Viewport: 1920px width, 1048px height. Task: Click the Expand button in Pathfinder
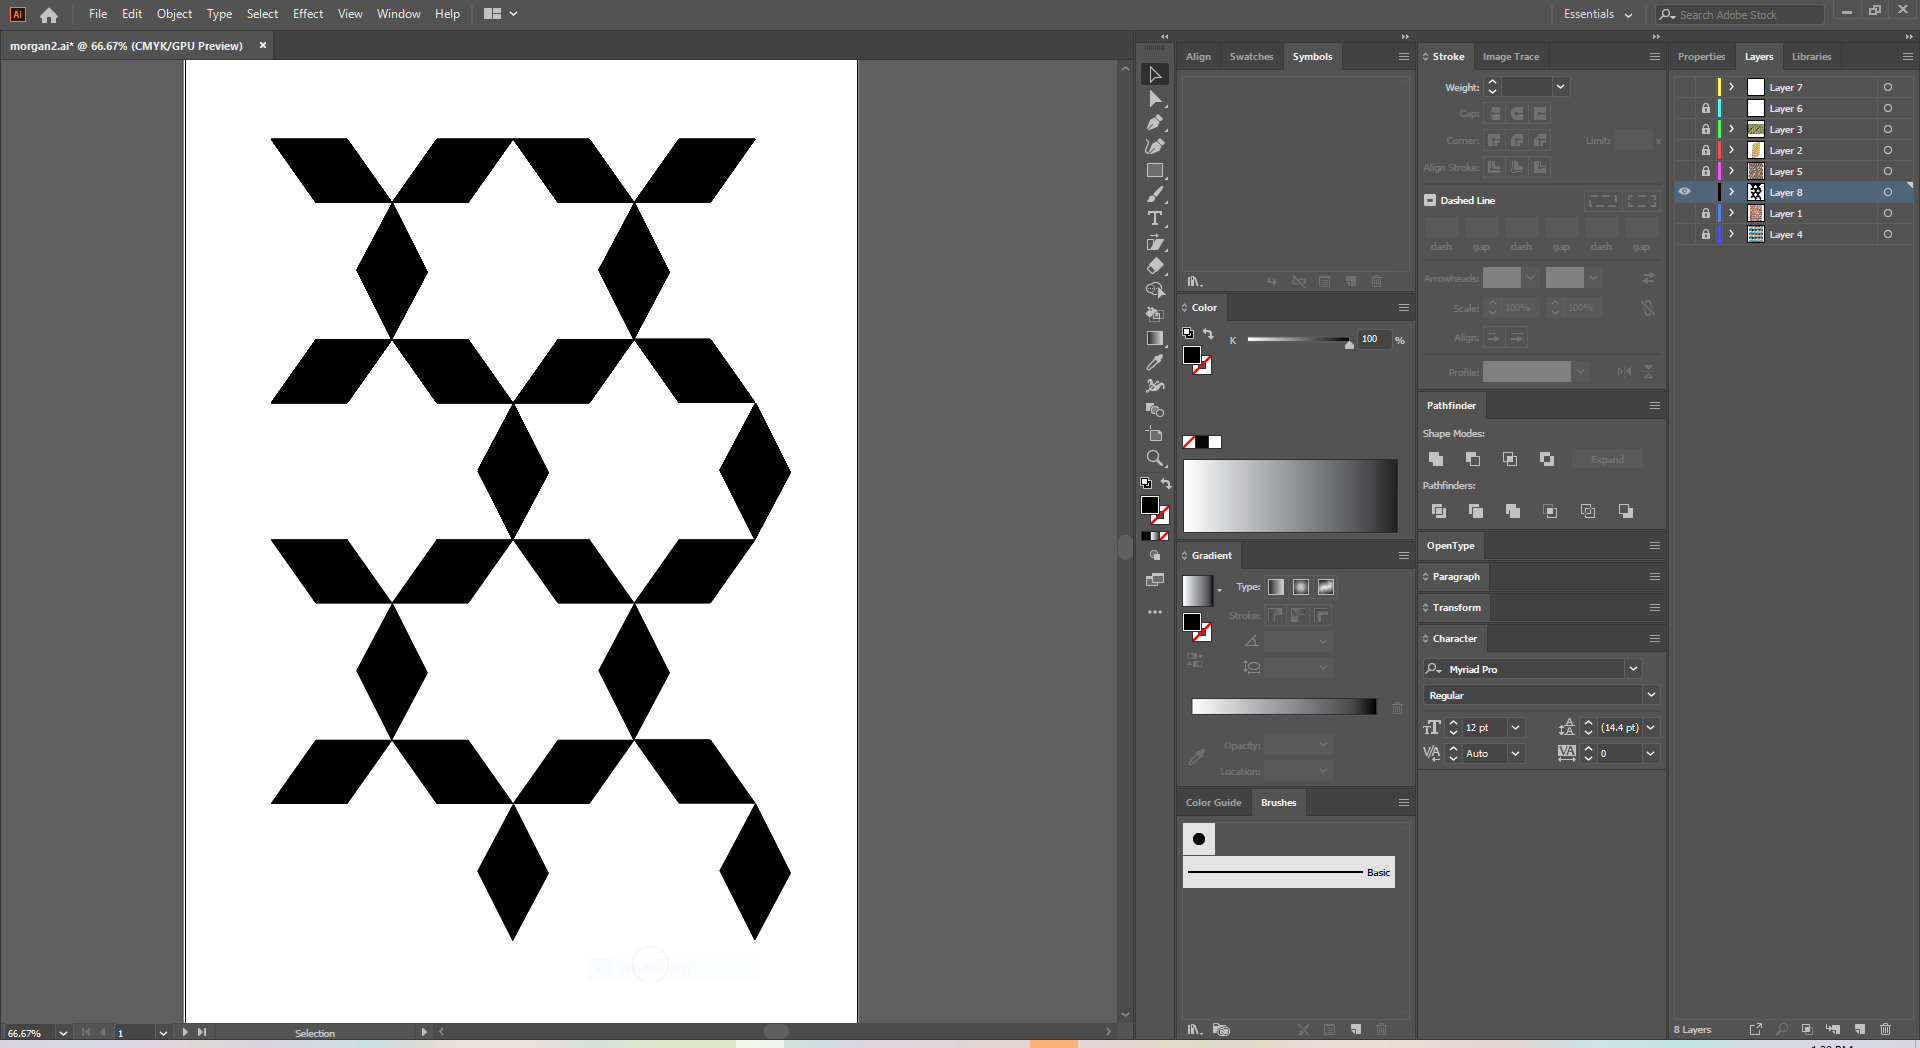1606,459
